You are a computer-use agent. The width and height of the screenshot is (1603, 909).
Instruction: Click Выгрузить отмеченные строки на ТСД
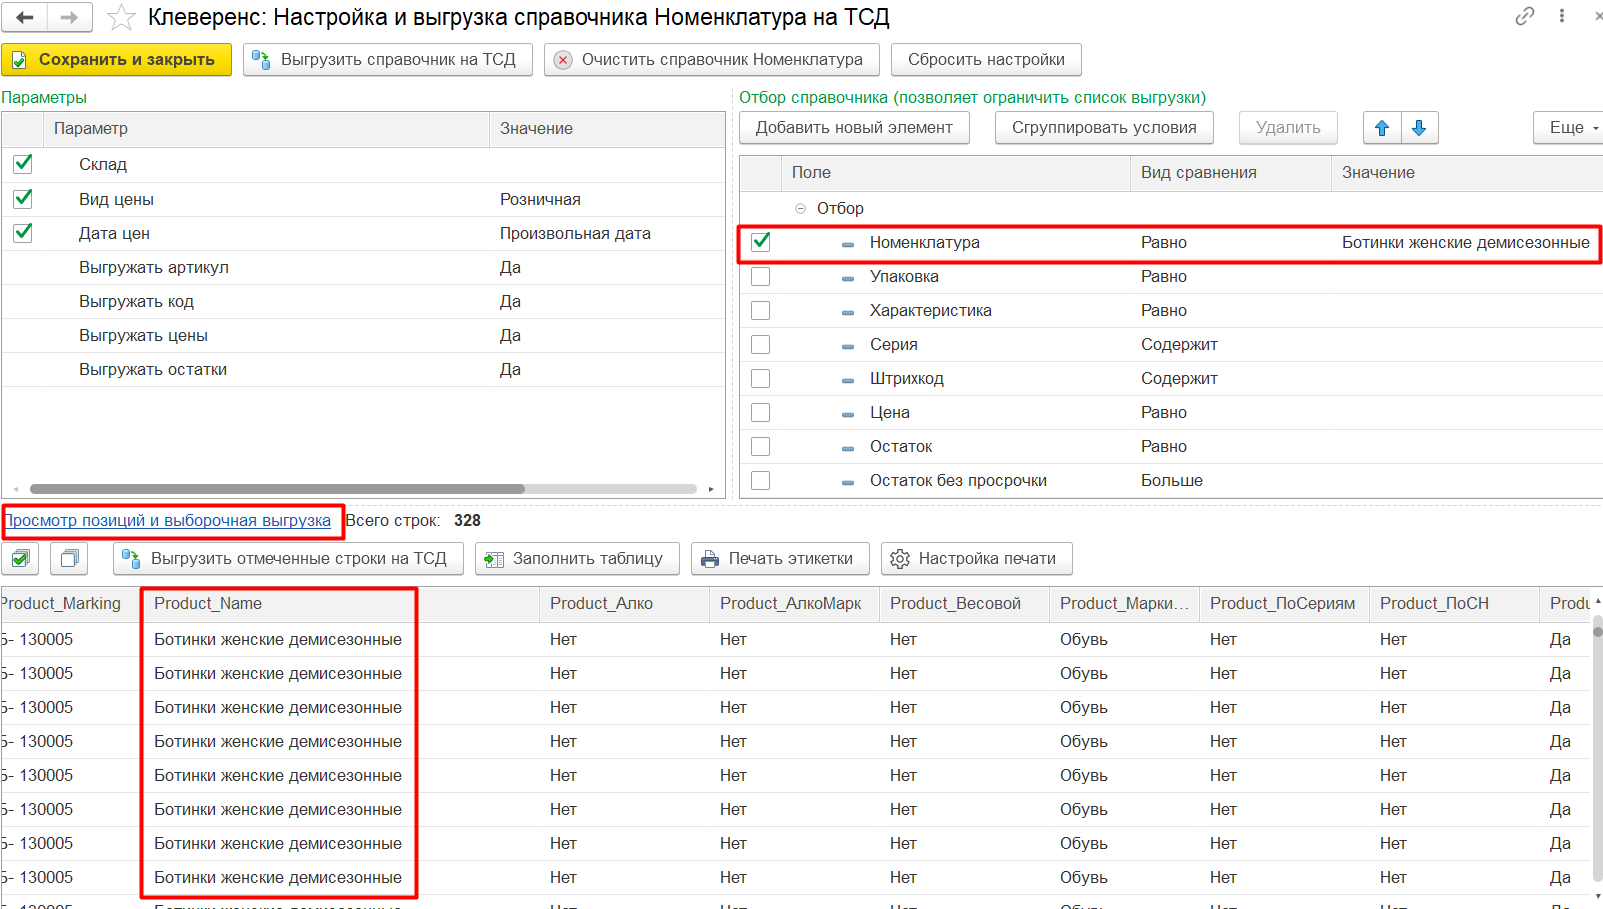click(288, 558)
